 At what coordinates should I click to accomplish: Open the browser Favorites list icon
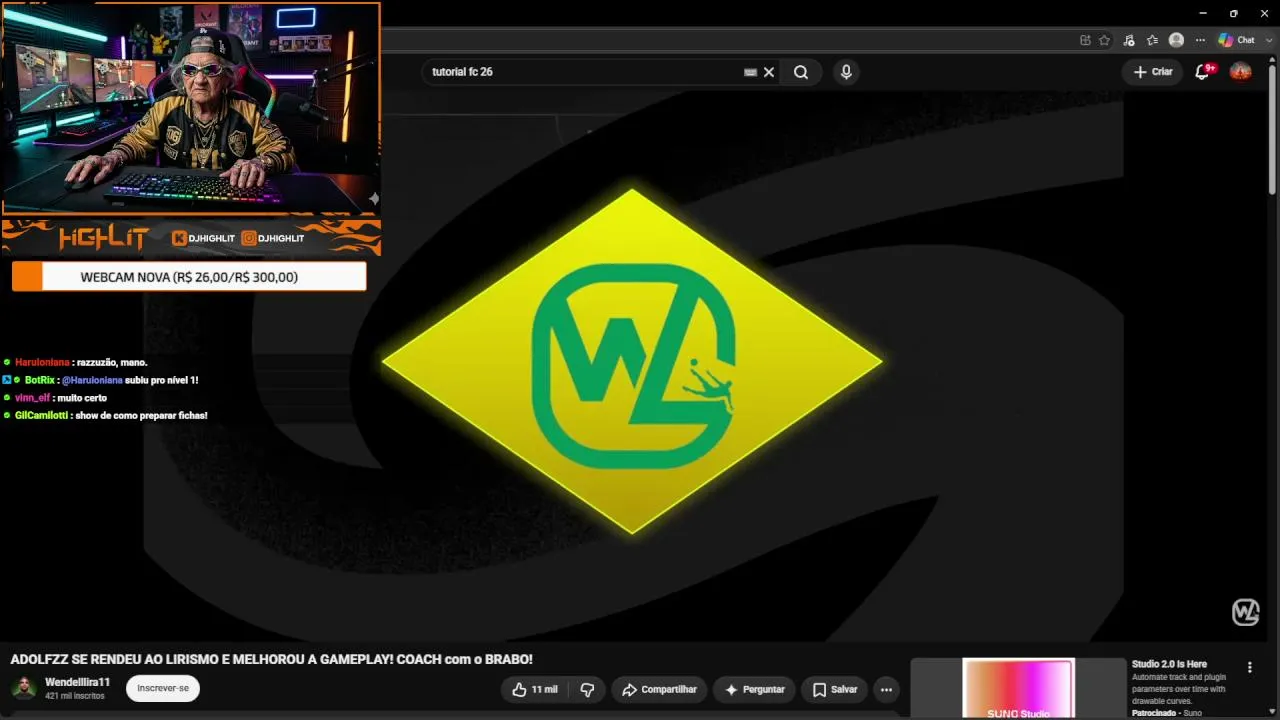[1152, 40]
